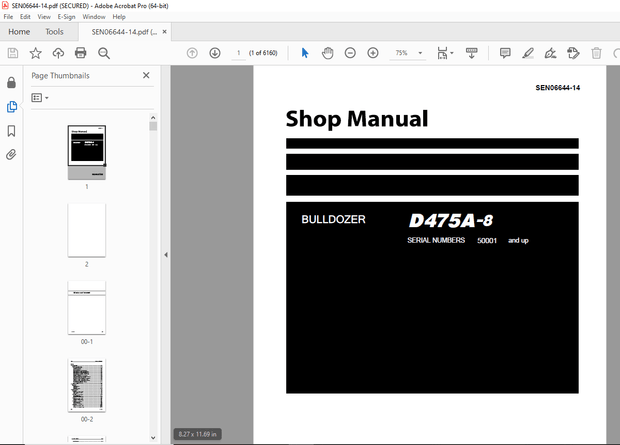
Task: Click the D475A-8 model text
Action: [x=451, y=221]
